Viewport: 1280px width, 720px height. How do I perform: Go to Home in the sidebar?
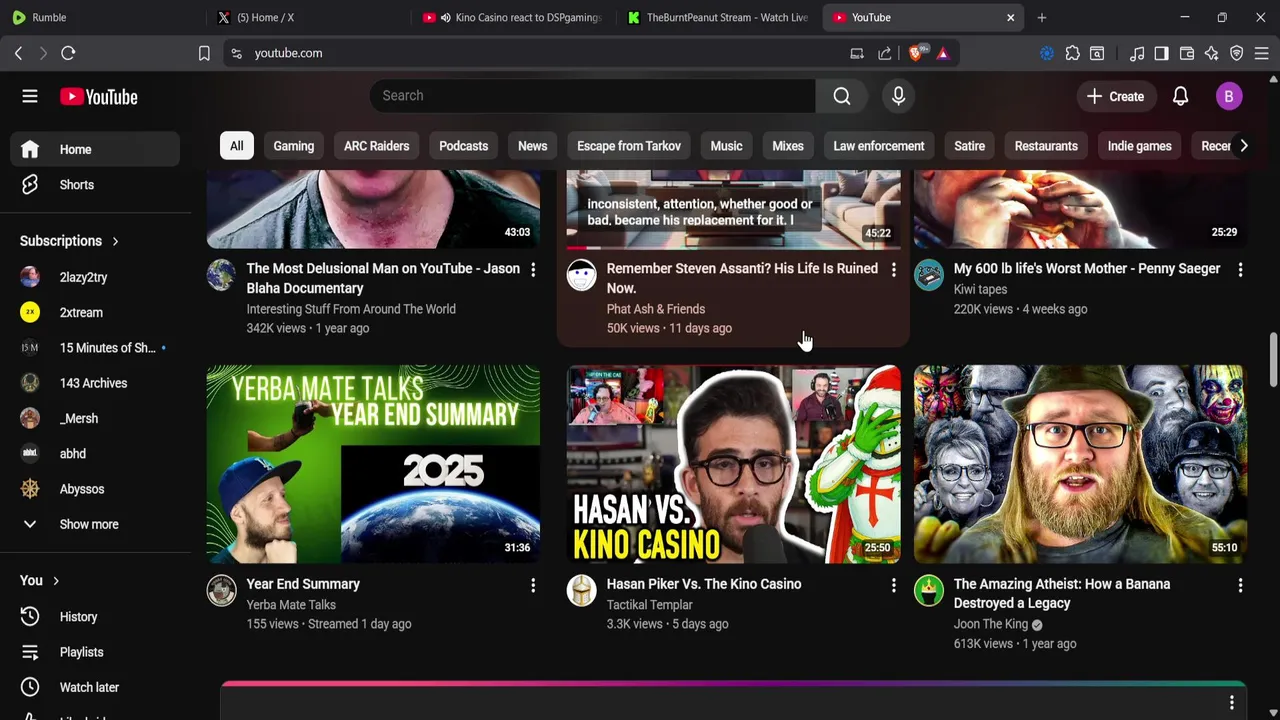point(95,149)
